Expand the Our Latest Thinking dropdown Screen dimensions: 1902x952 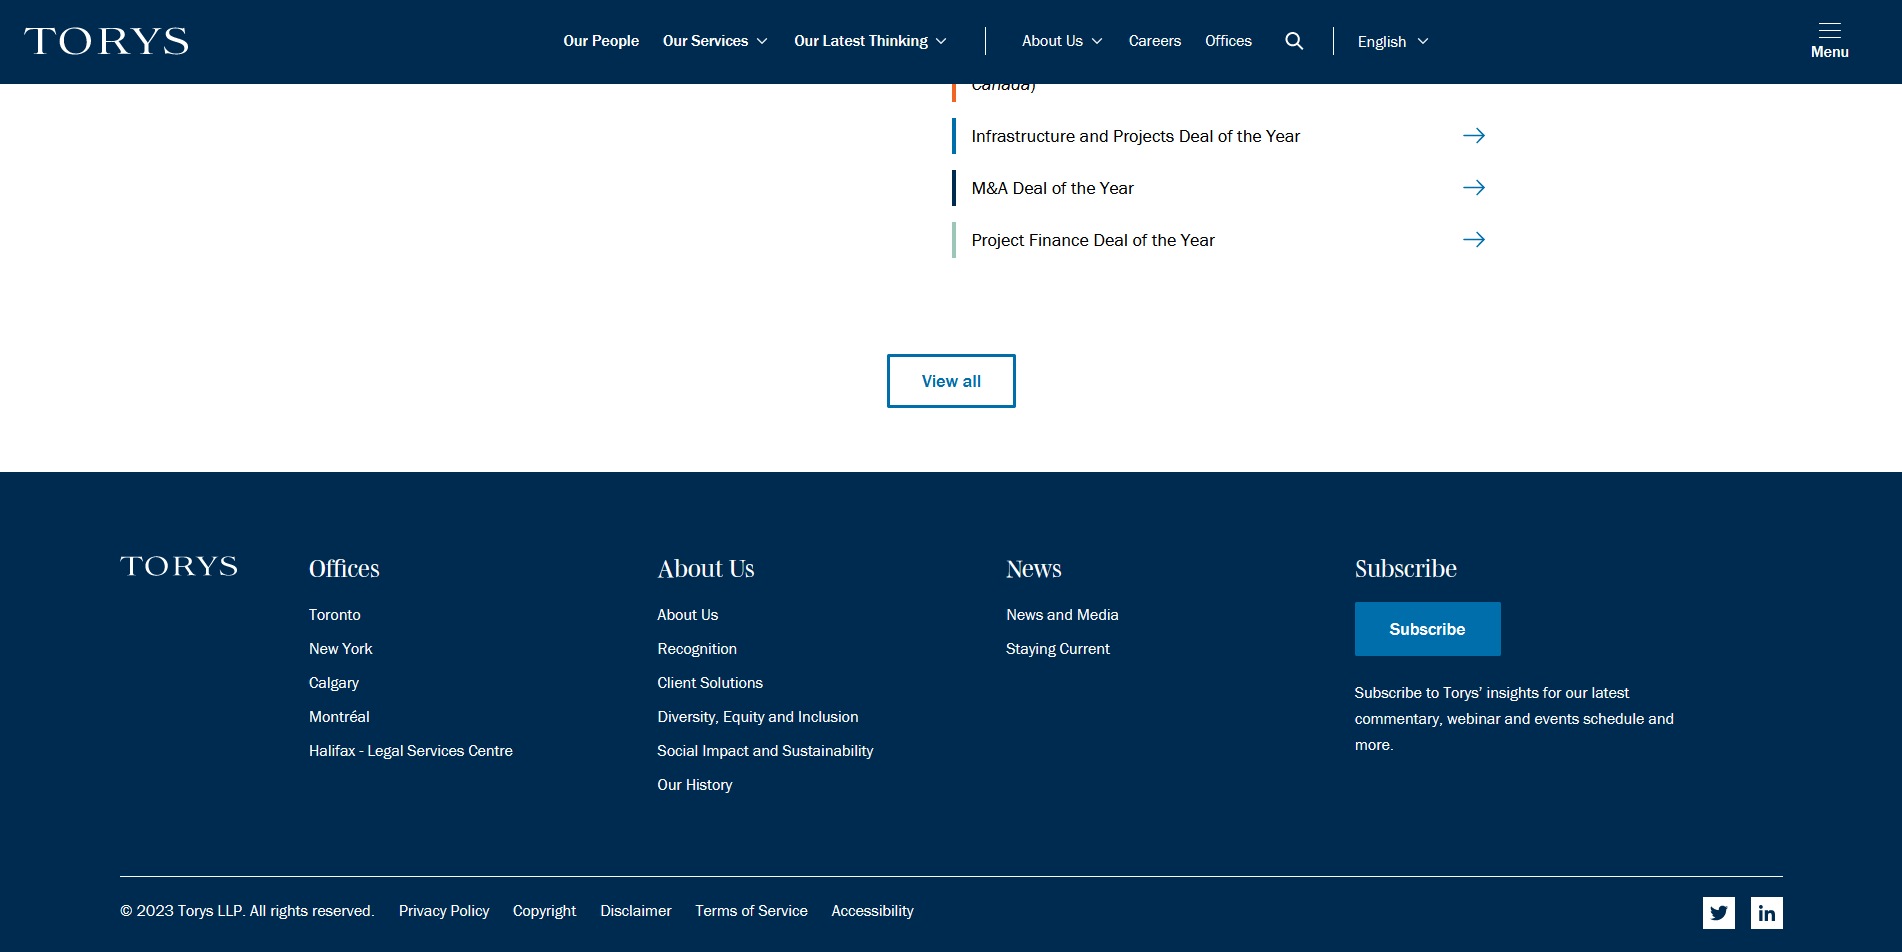pos(870,41)
